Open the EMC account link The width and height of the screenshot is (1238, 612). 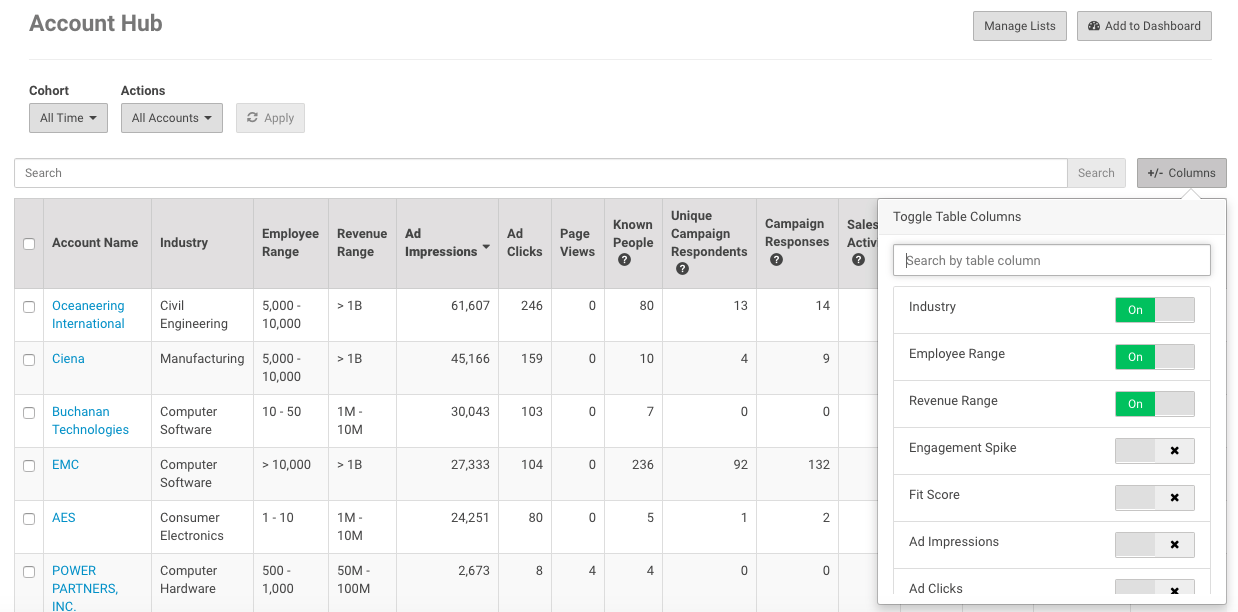pyautogui.click(x=65, y=465)
